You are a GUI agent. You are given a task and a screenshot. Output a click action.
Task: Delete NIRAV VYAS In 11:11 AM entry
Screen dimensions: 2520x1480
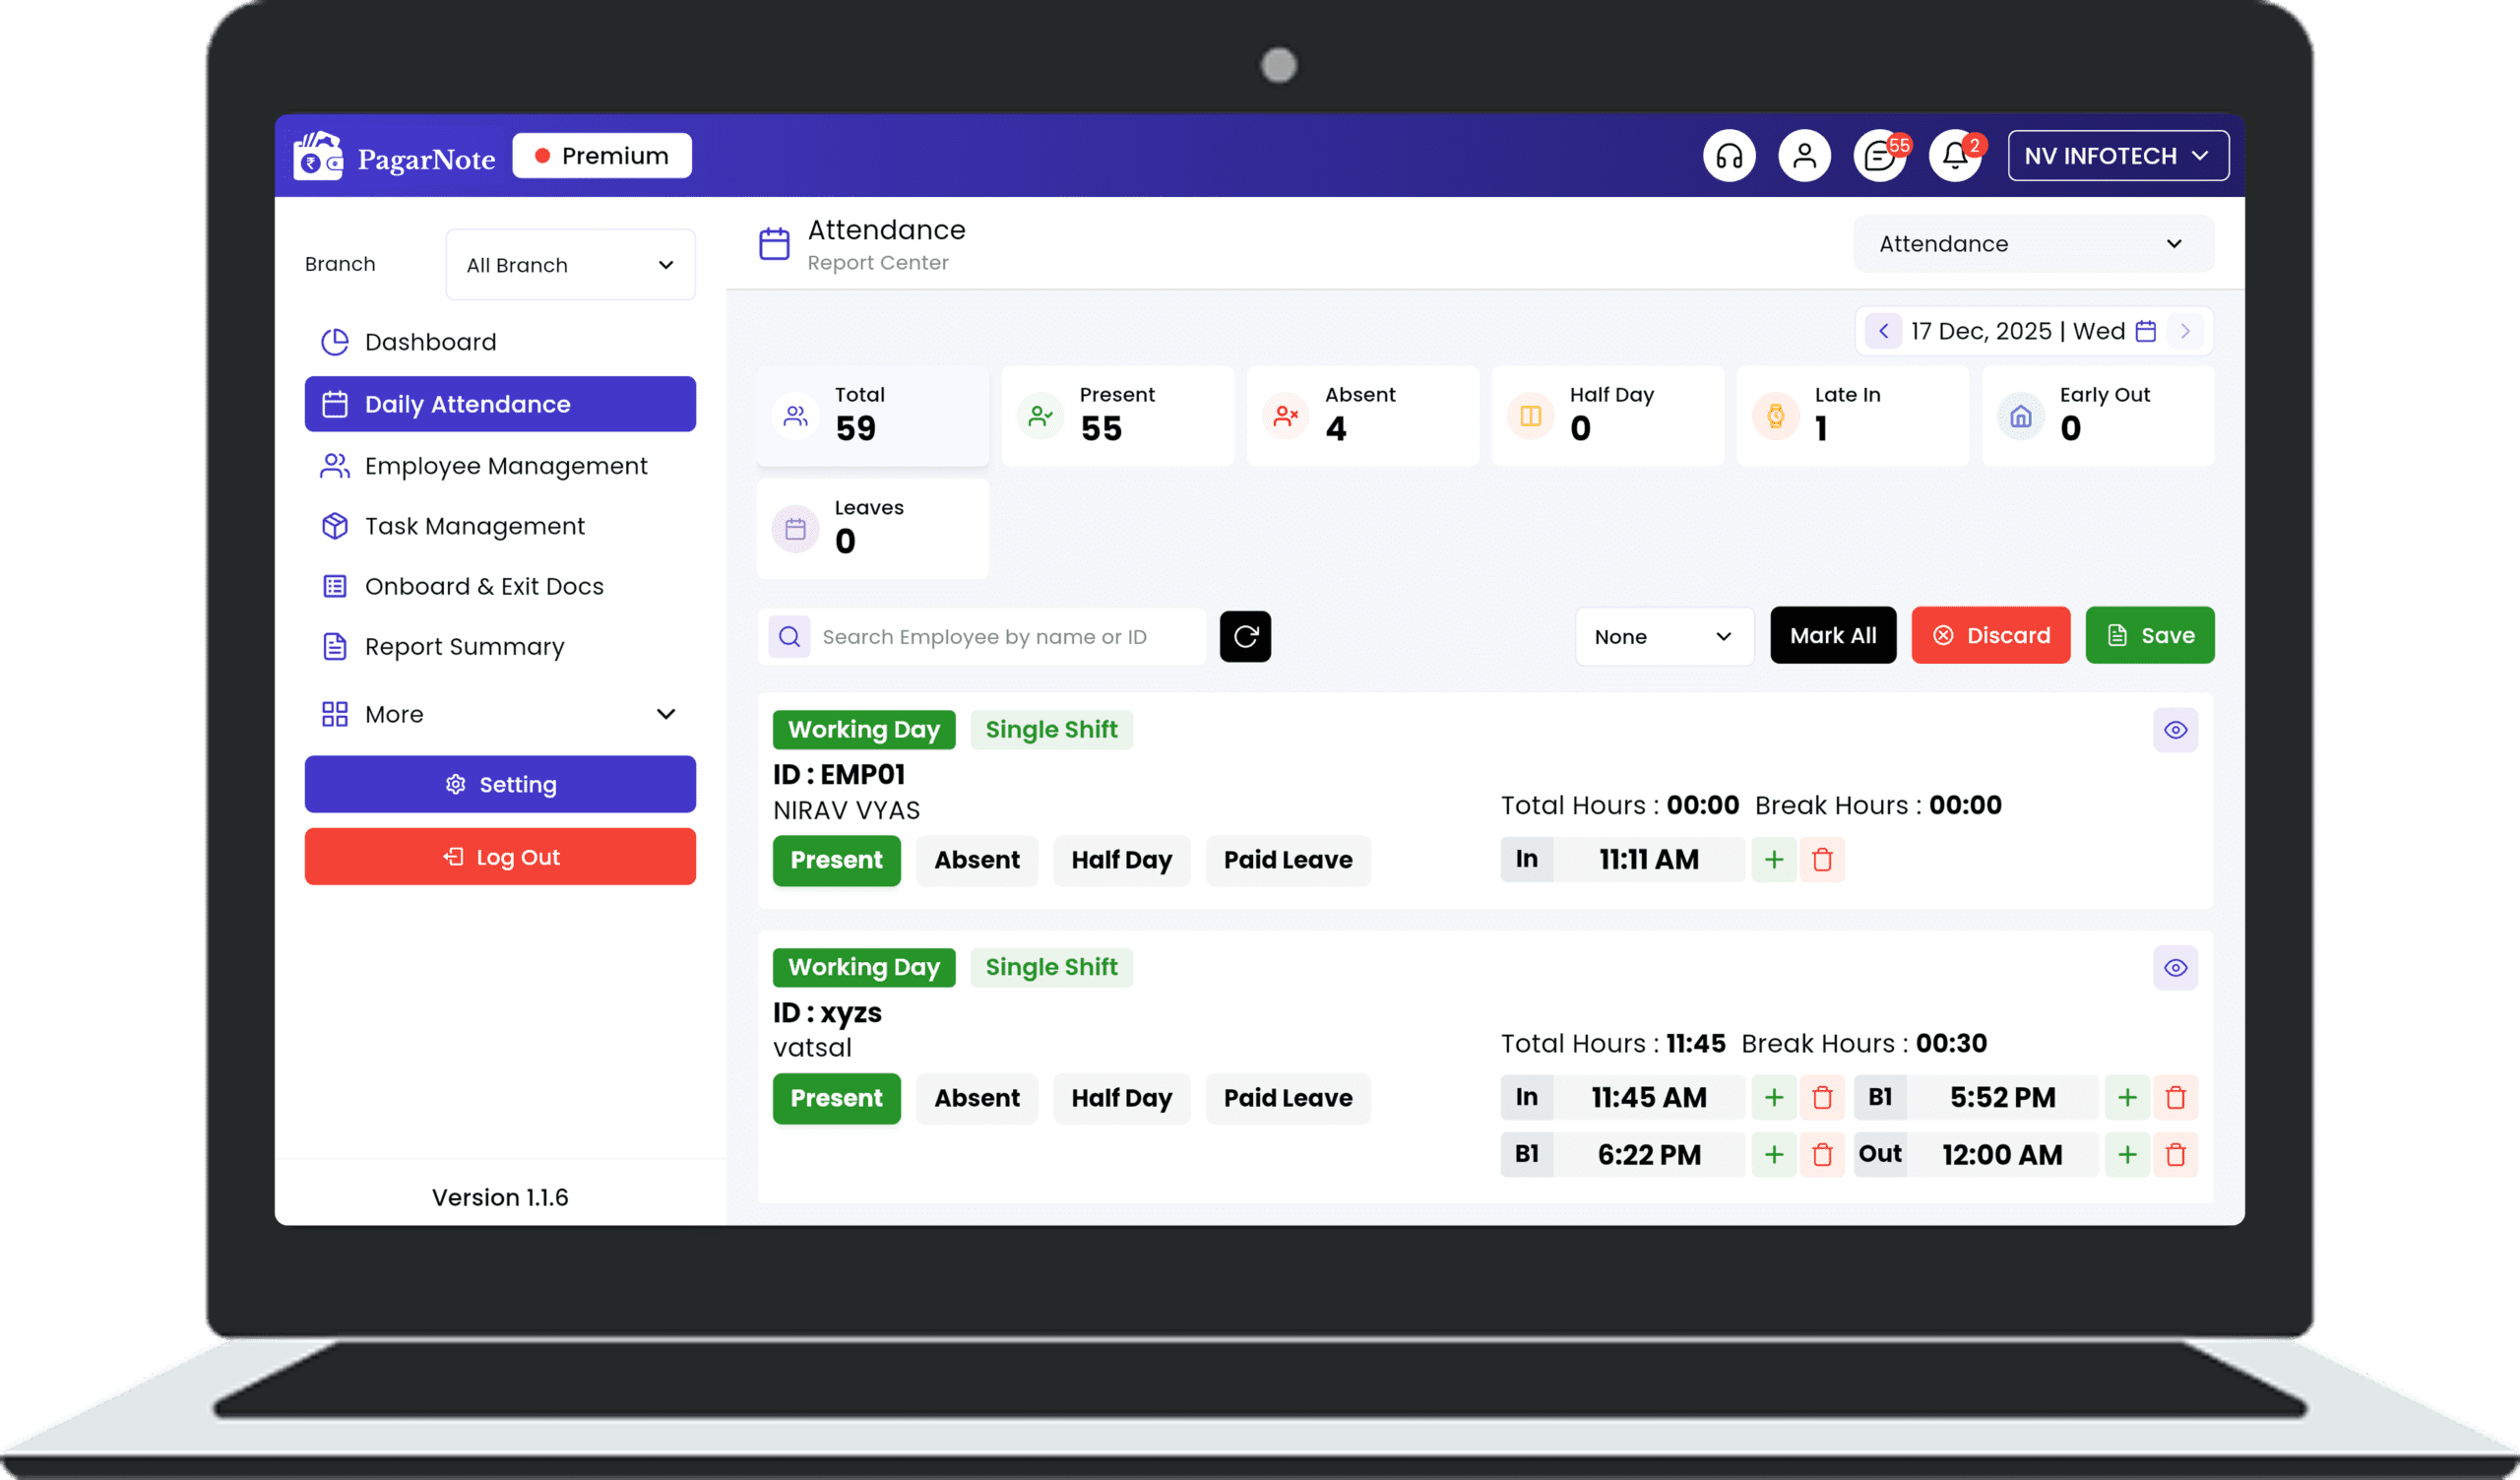1822,859
